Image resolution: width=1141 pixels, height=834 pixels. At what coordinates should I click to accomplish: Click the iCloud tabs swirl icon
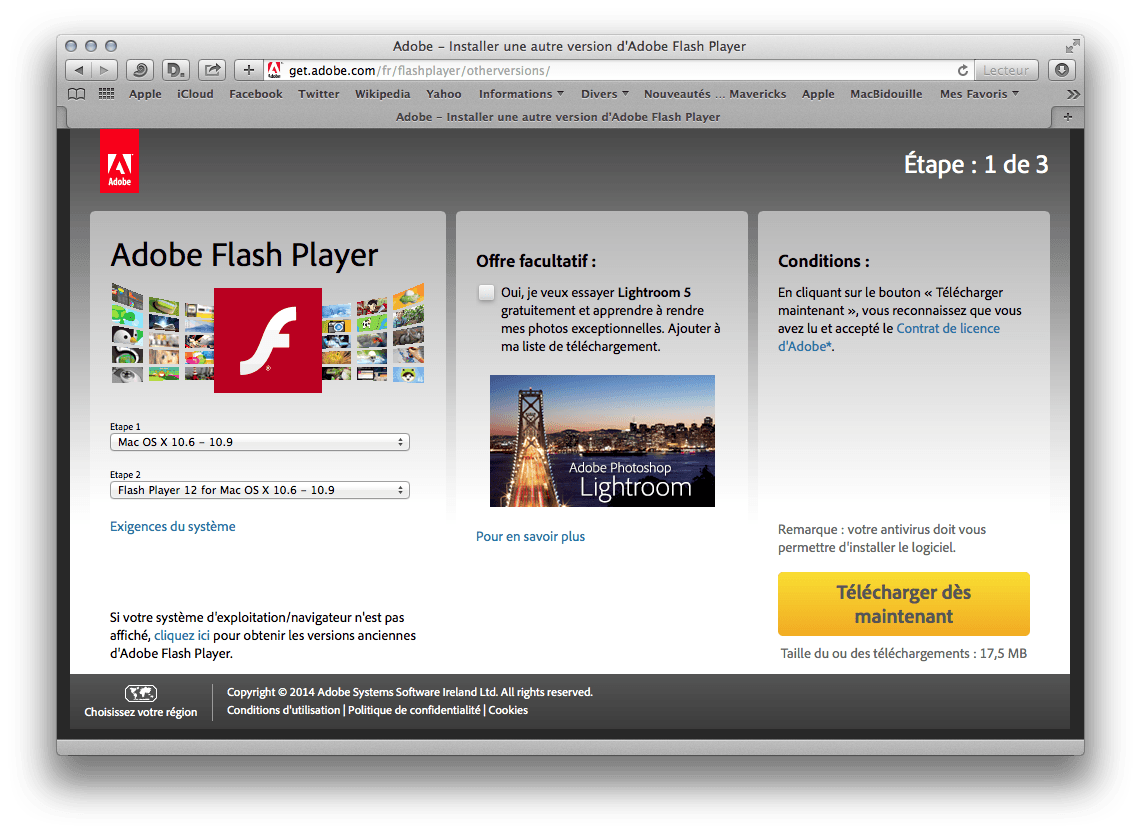(140, 70)
